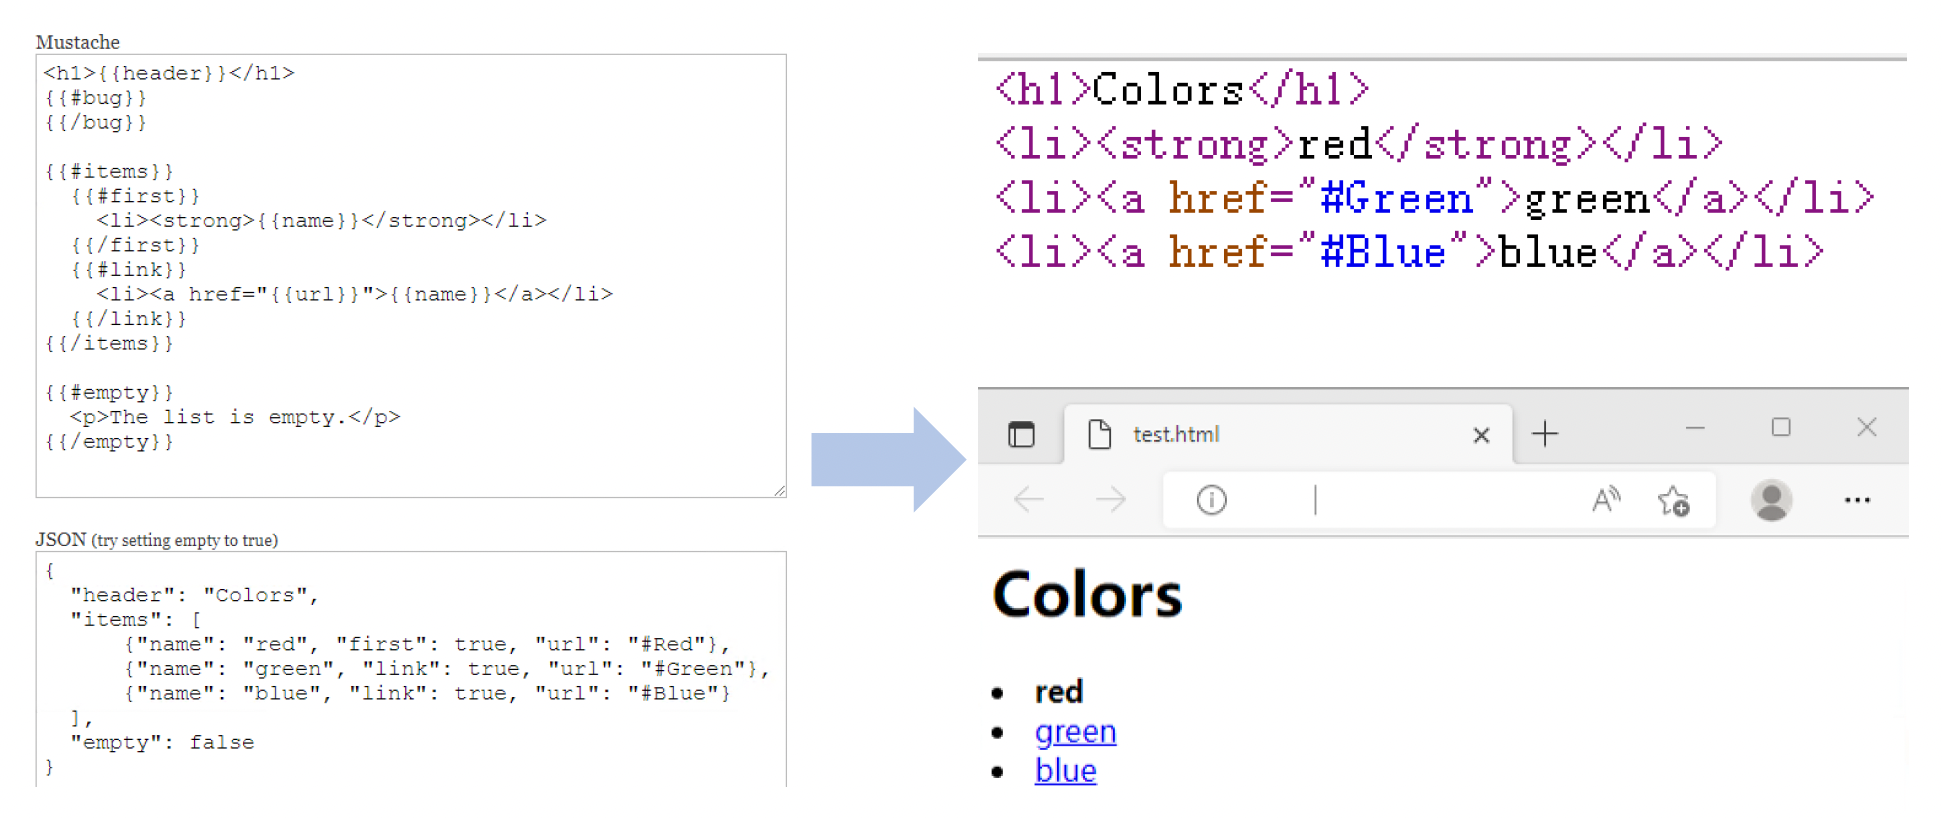Image resolution: width=1942 pixels, height=818 pixels.
Task: View site information icon
Action: 1211,499
